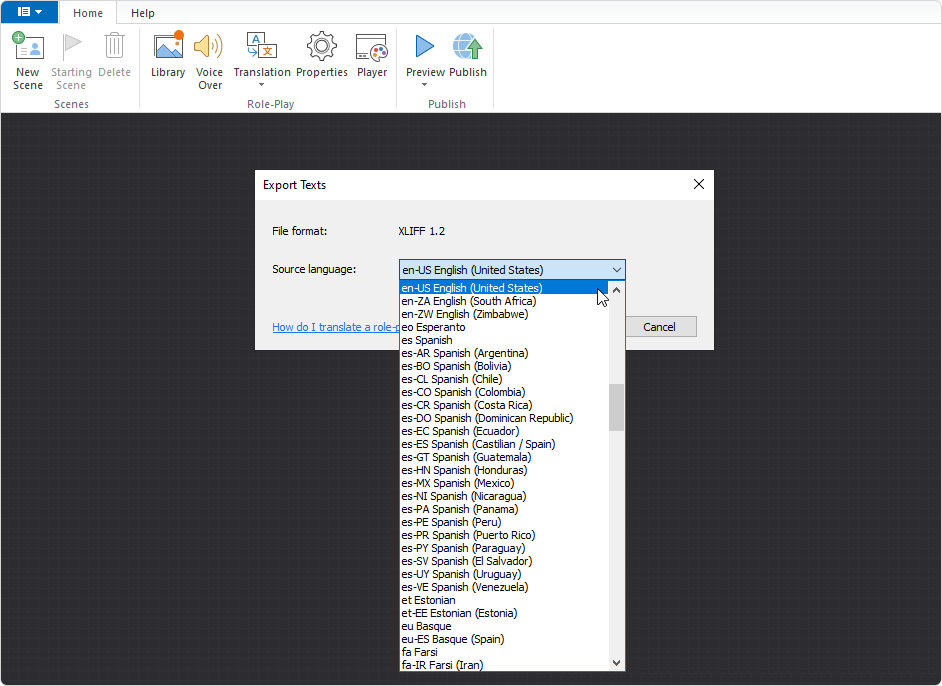Expand the Preview dropdown arrow
This screenshot has width=942, height=686.
click(x=425, y=85)
